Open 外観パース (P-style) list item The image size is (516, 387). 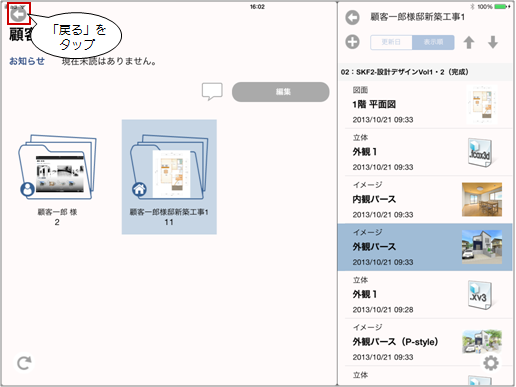425,342
